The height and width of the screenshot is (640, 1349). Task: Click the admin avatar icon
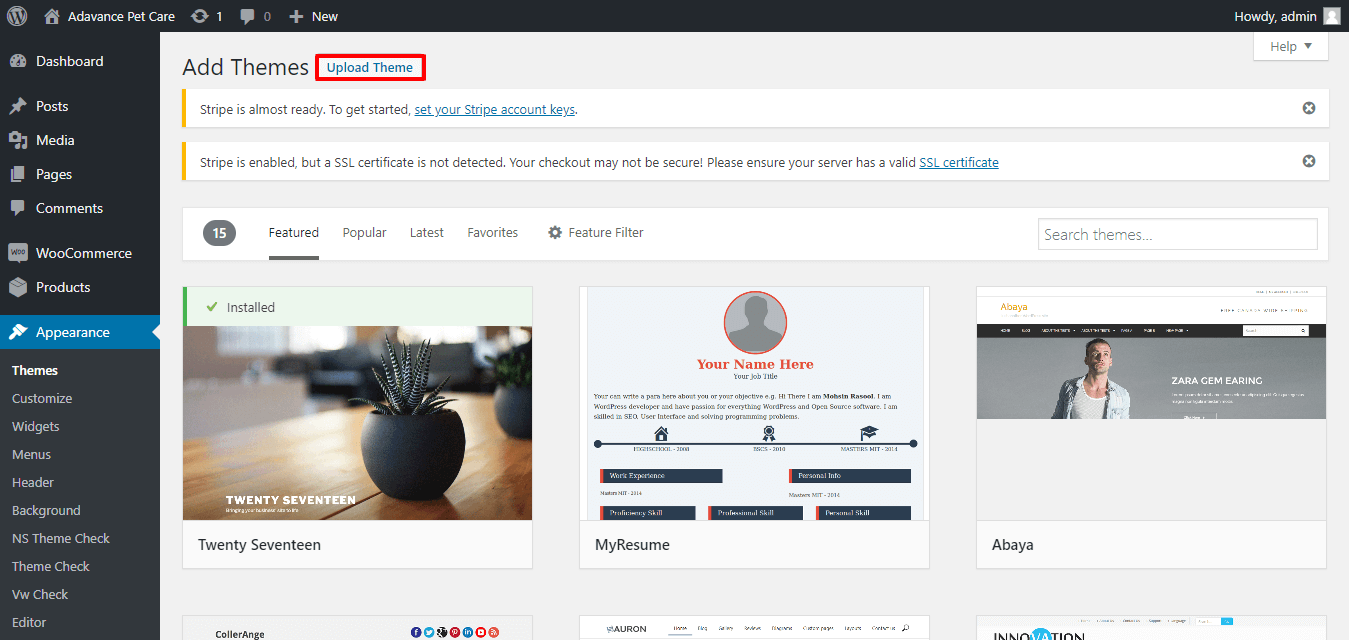(x=1331, y=16)
